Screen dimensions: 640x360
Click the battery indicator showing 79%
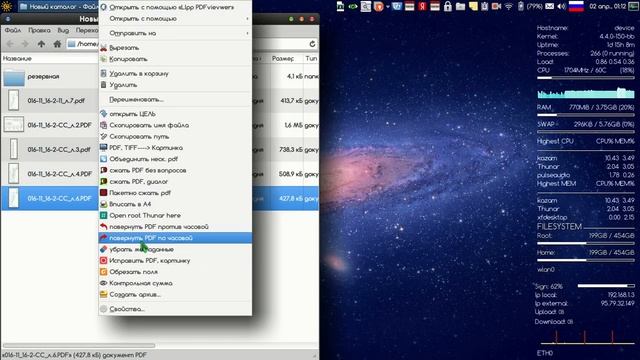pyautogui.click(x=530, y=7)
